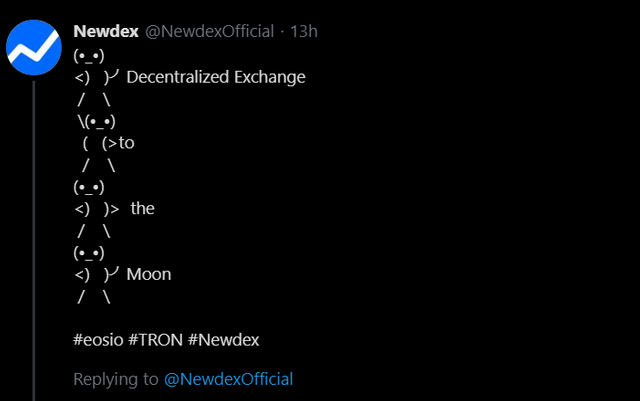640x401 pixels.
Task: Click the word 'the' in tweet
Action: [142, 208]
